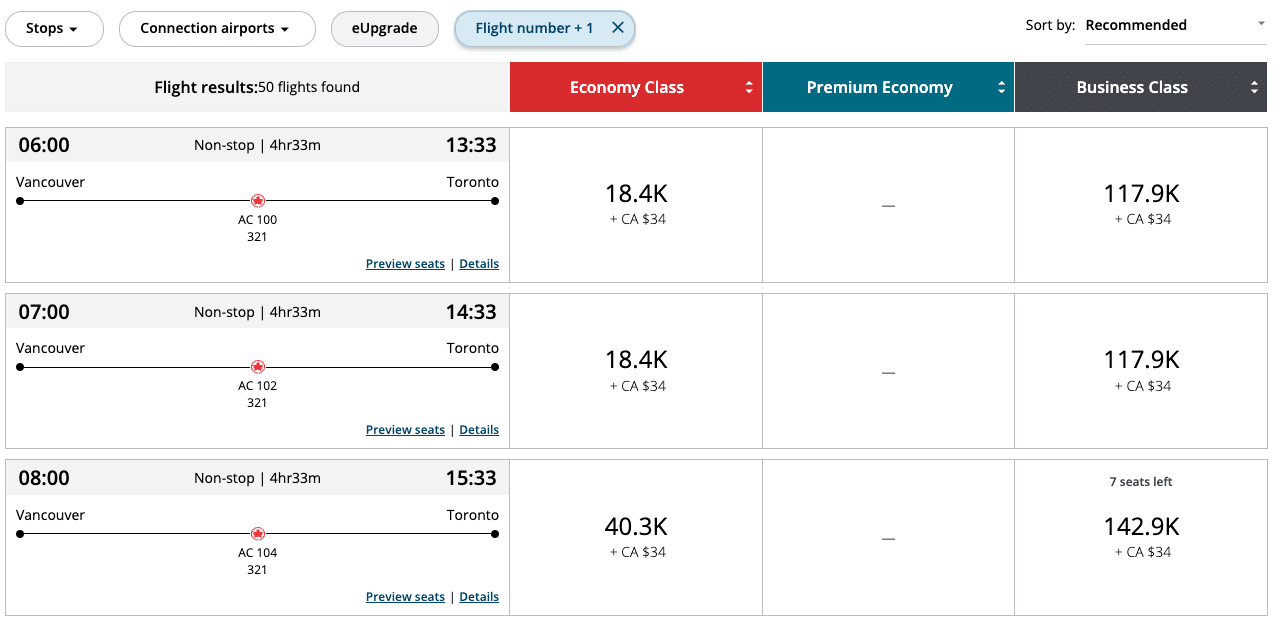The width and height of the screenshot is (1275, 622).
Task: Preview seats for the 06:00 flight
Action: pos(405,264)
